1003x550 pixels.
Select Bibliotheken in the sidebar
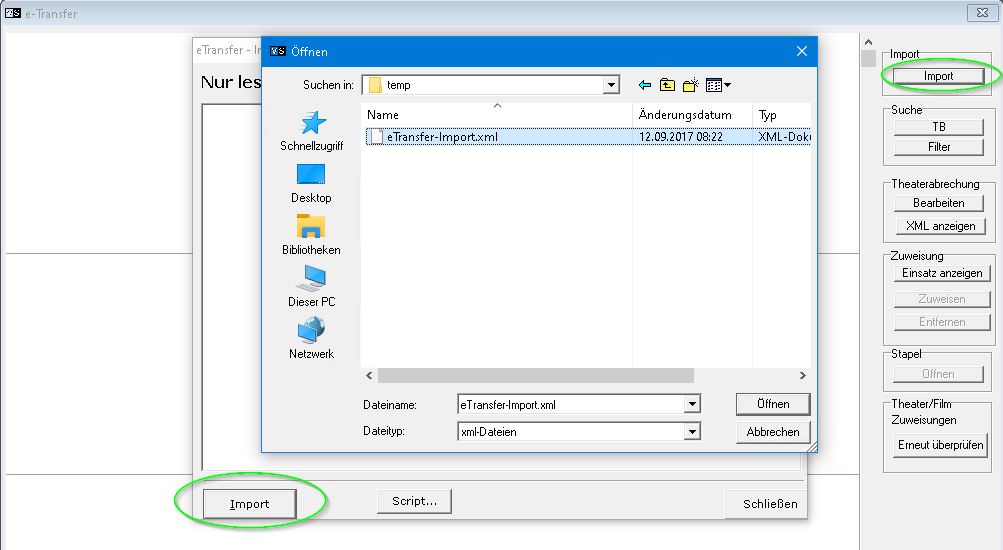click(x=311, y=234)
